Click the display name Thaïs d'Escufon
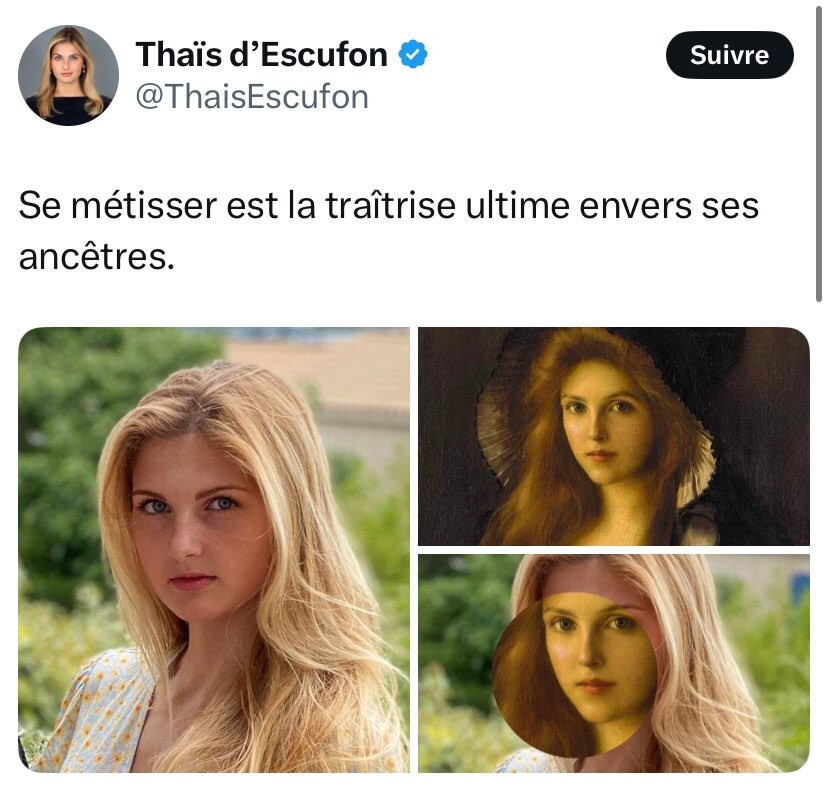 click(261, 54)
